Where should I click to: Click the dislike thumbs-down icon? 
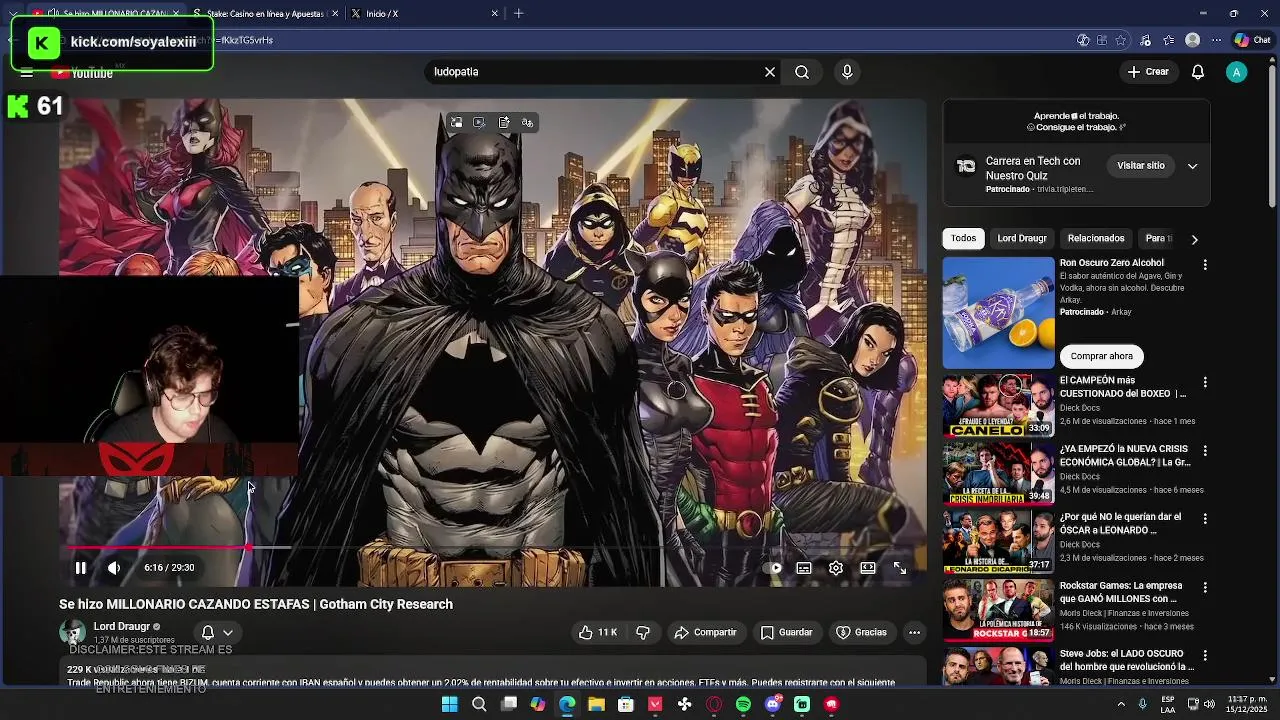643,632
